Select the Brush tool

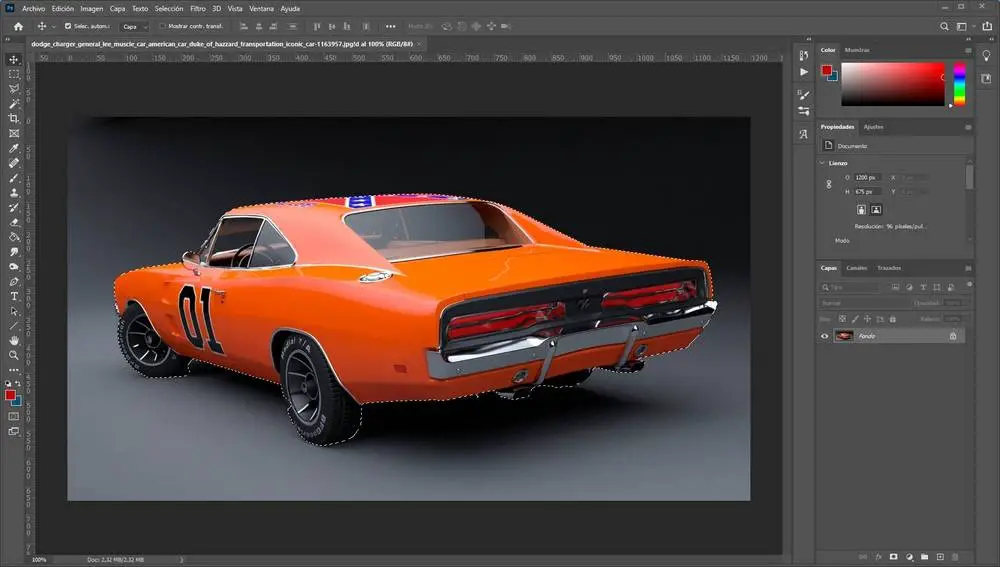point(14,178)
